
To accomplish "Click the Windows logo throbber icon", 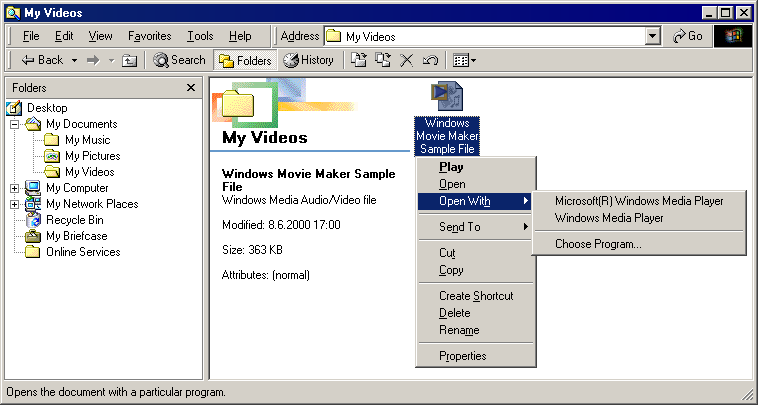I will pos(733,36).
